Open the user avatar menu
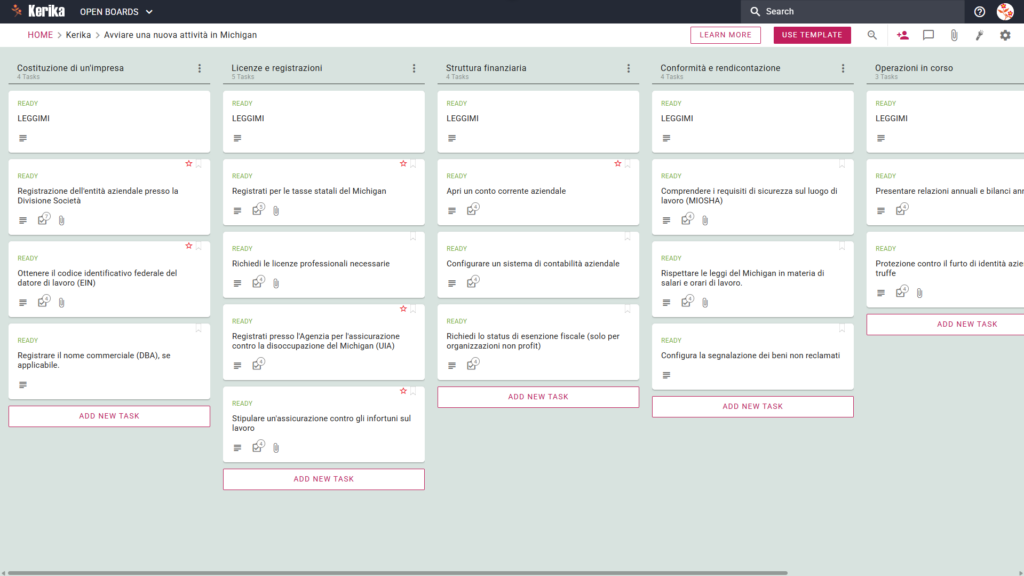 click(1005, 11)
